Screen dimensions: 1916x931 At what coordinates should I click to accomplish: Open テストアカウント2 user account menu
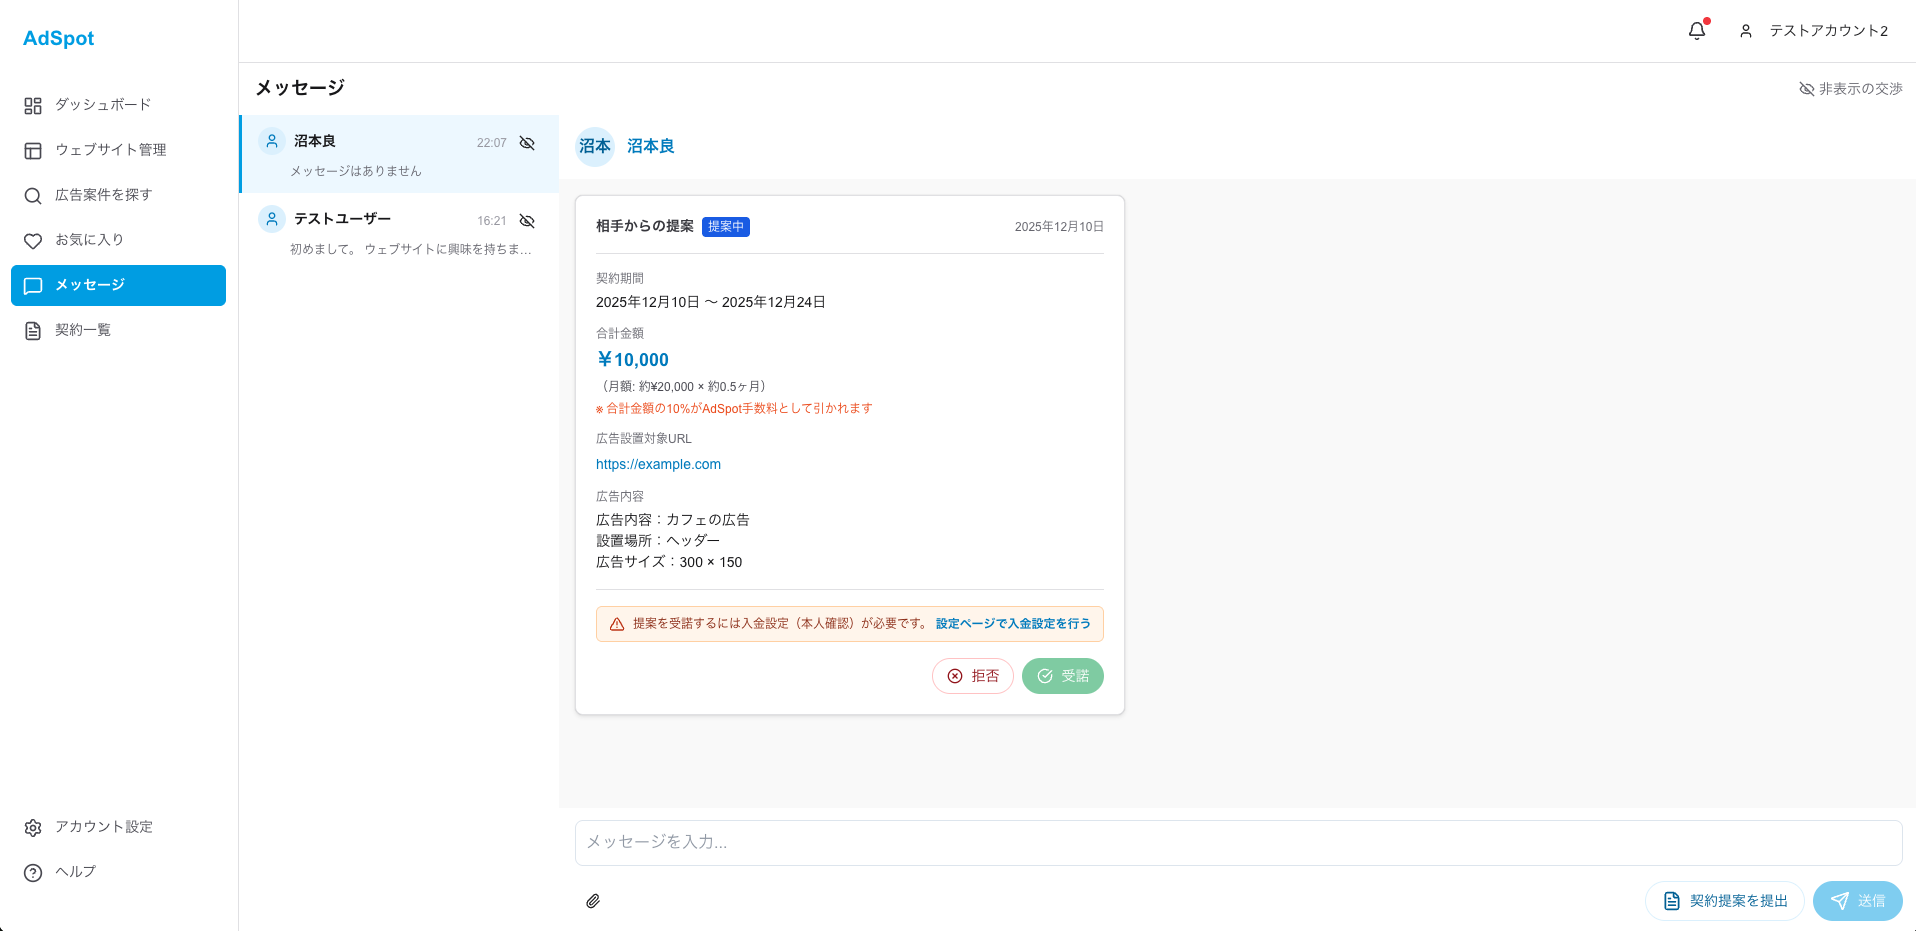point(1814,31)
